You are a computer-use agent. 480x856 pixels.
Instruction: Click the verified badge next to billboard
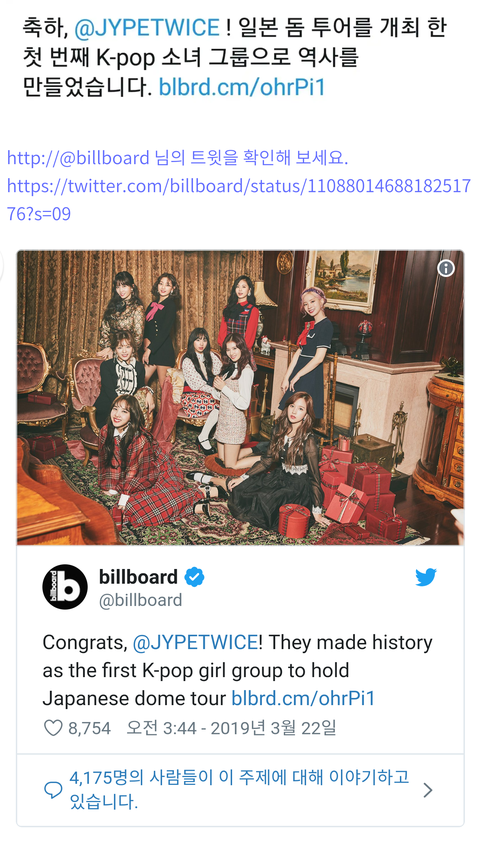(x=194, y=577)
